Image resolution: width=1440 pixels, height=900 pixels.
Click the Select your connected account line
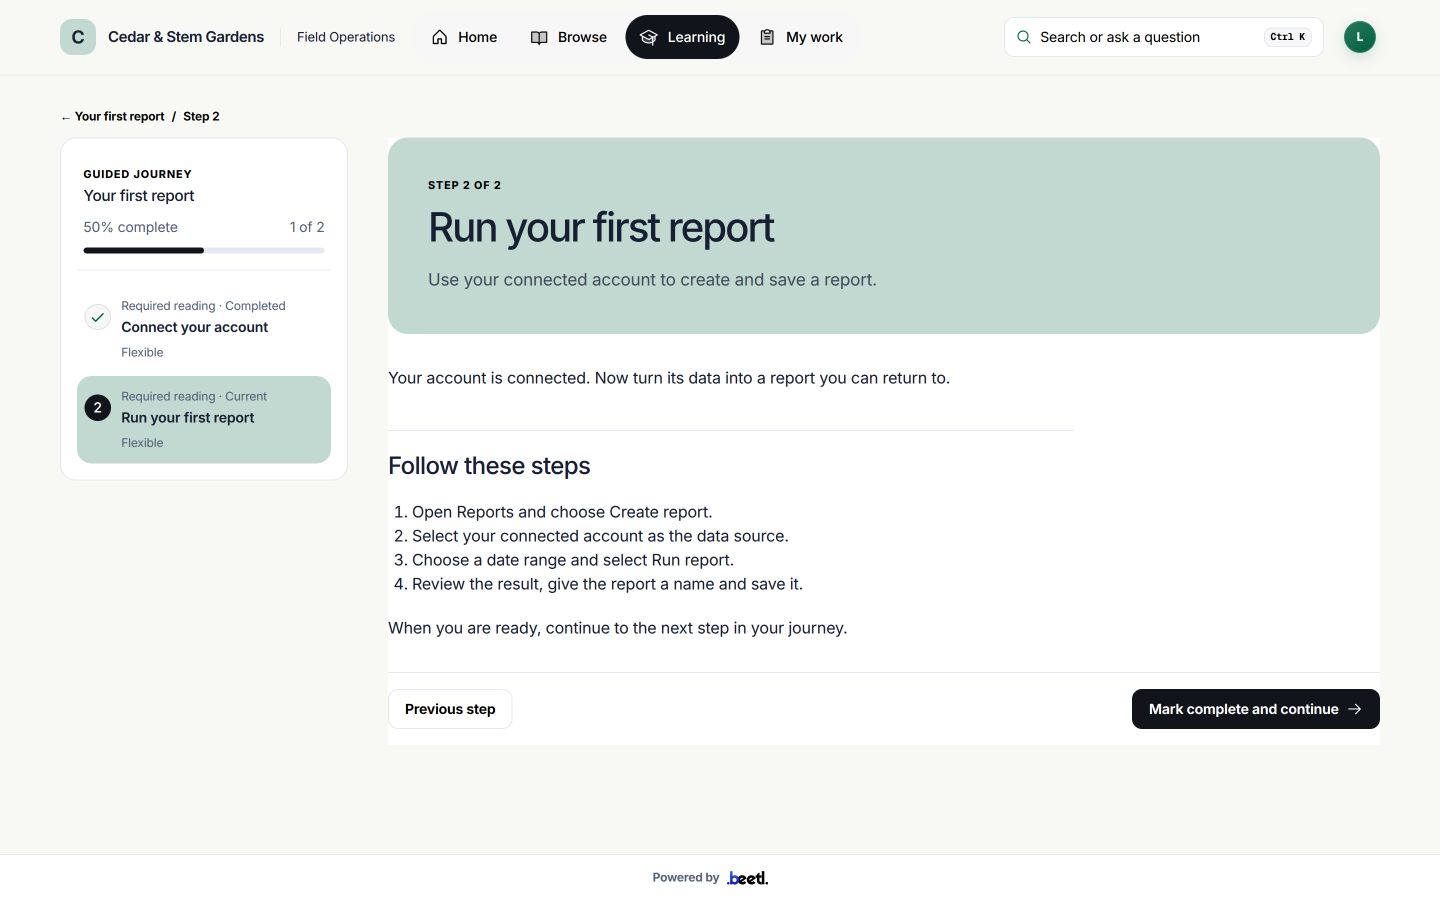[600, 536]
